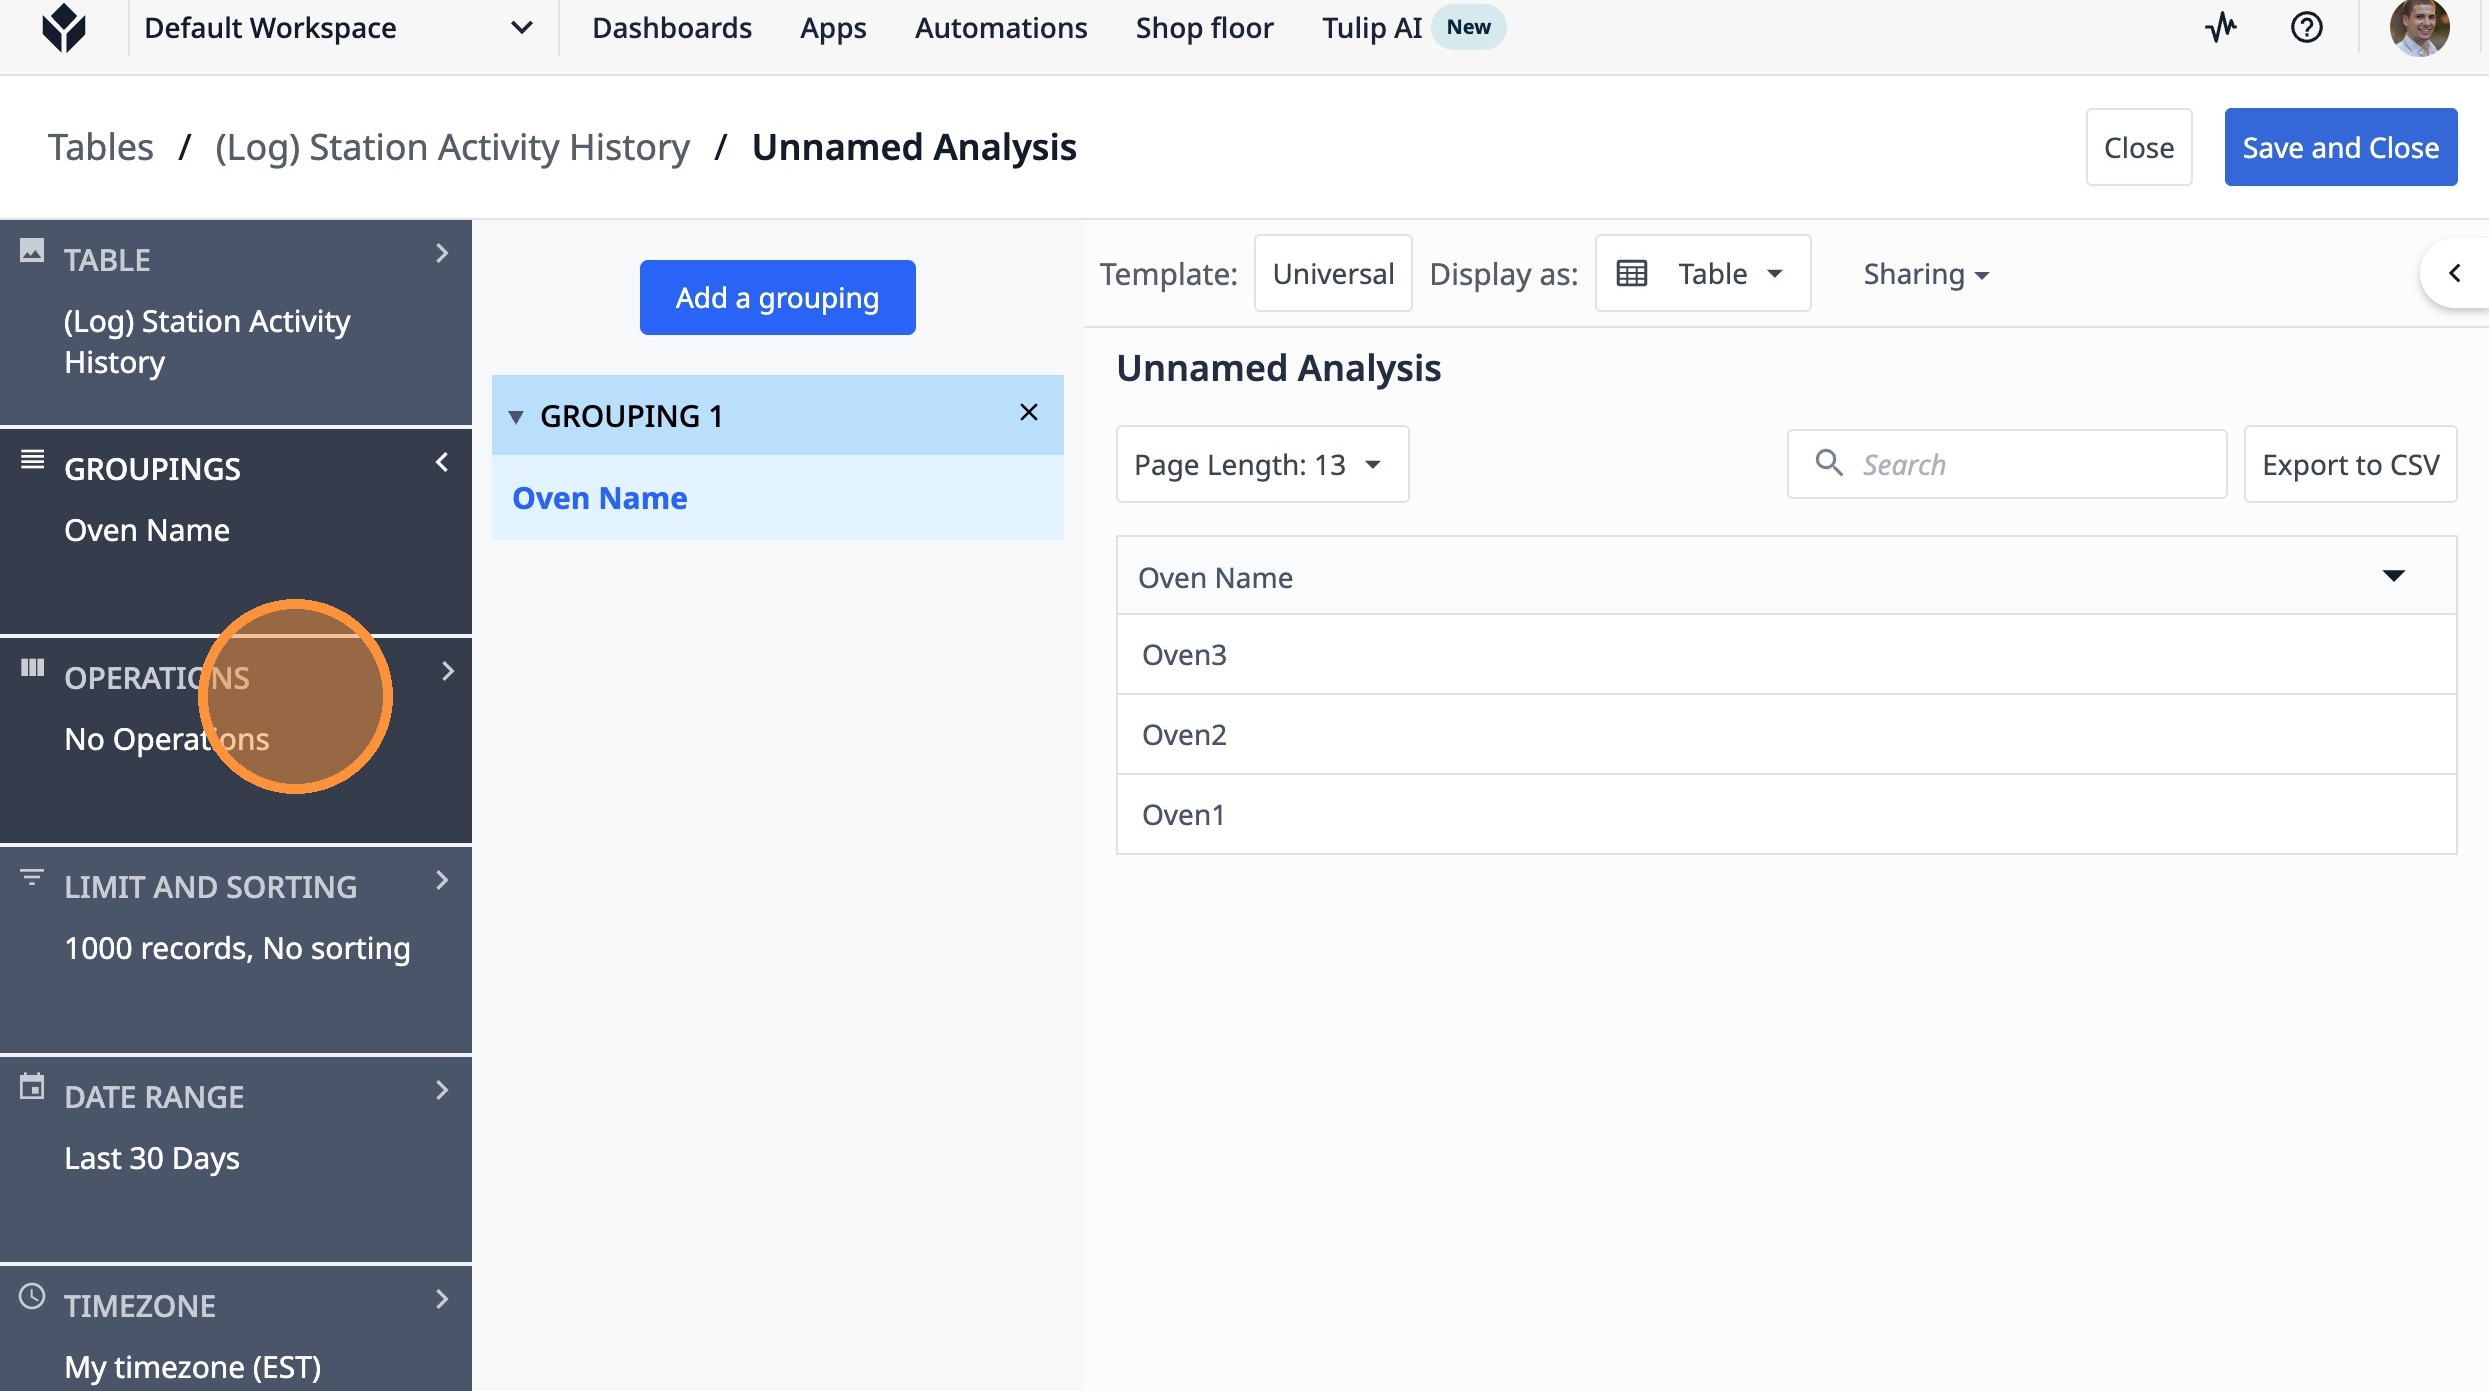Click into the Search input field

coord(2030,465)
